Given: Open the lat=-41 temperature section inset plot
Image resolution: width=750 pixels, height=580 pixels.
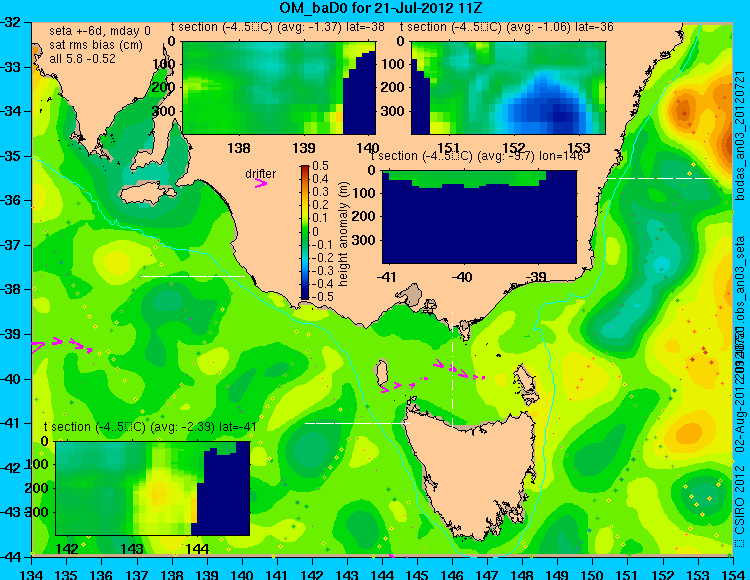Looking at the screenshot, I should (153, 488).
